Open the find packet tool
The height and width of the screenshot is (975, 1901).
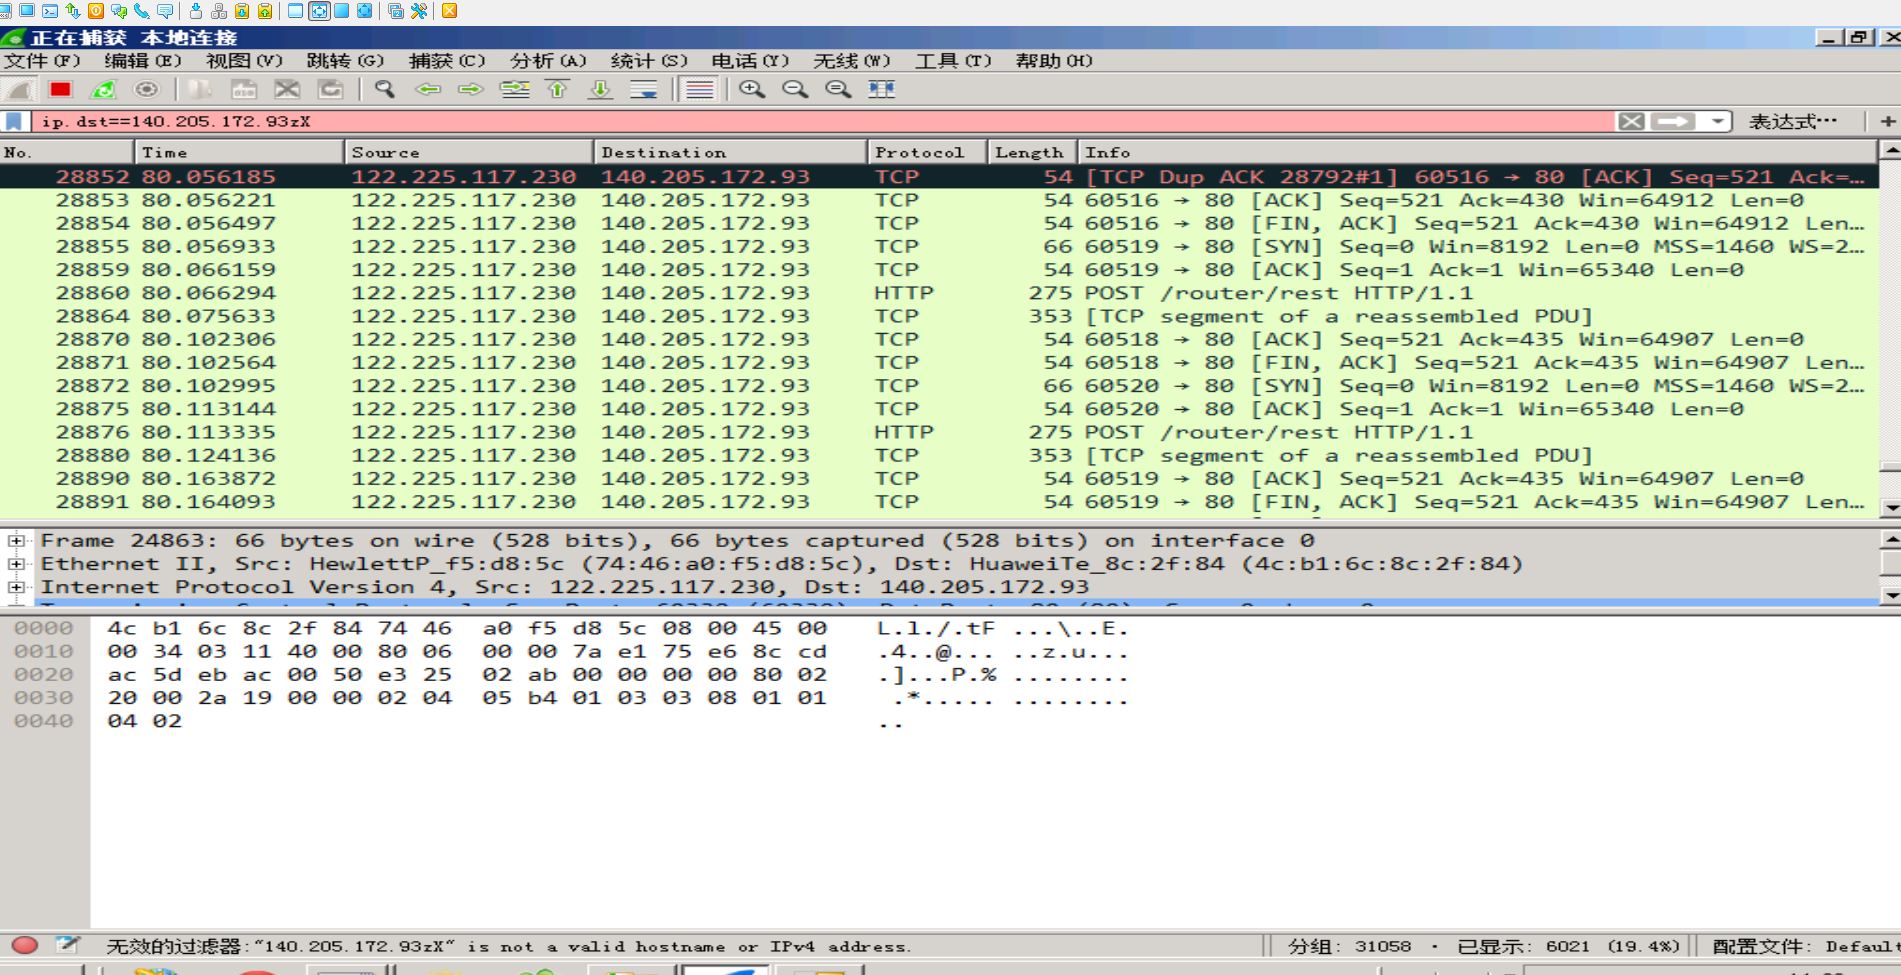(x=383, y=89)
